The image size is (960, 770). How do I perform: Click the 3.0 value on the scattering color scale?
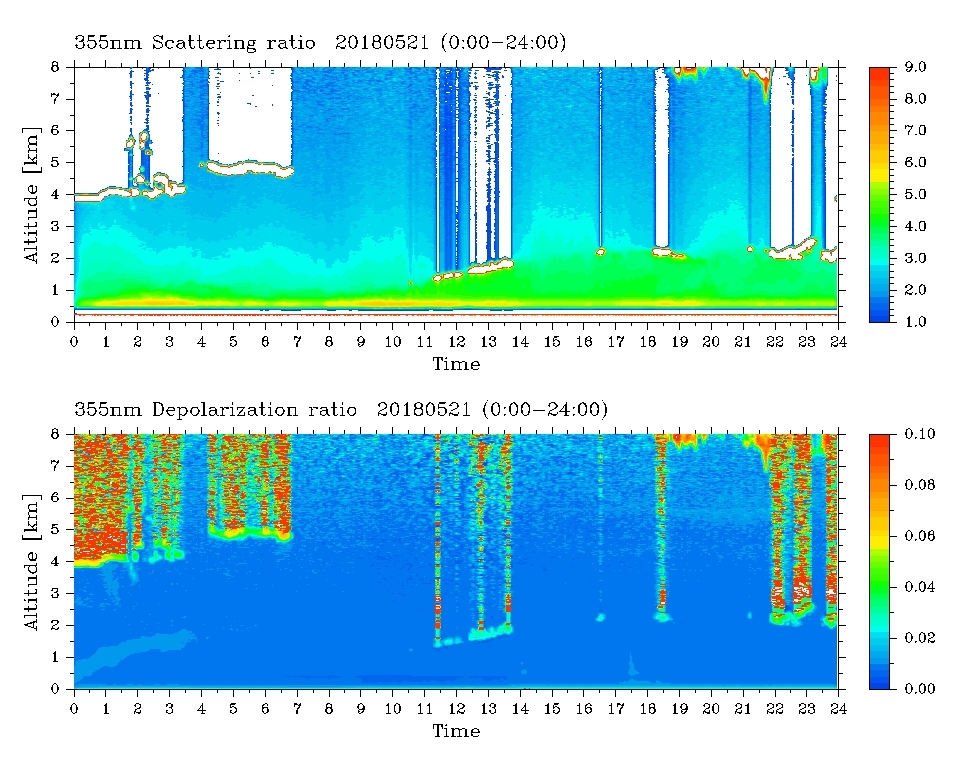[915, 258]
